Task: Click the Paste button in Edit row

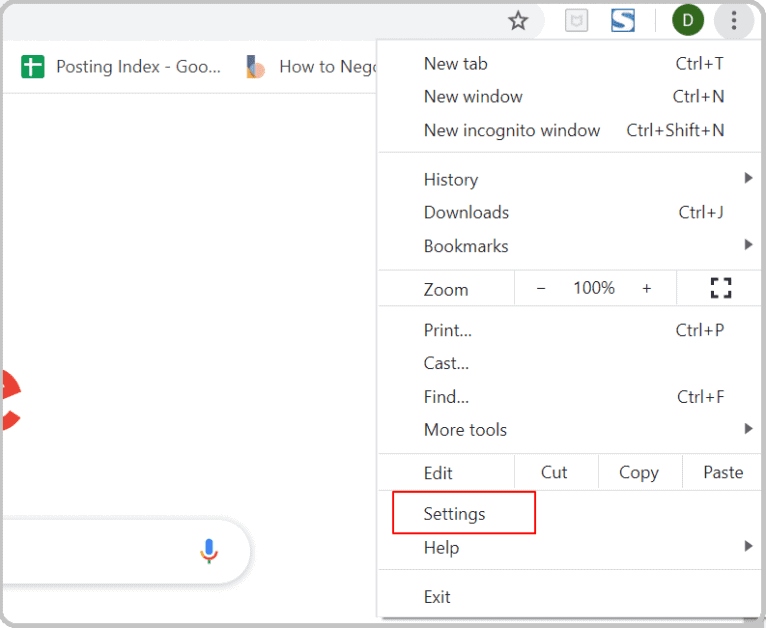Action: 723,472
